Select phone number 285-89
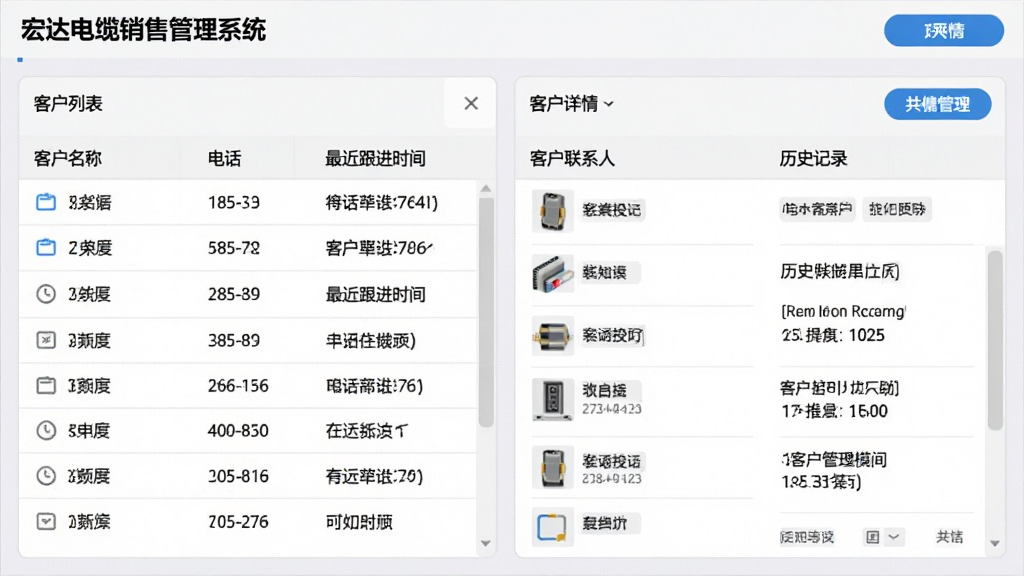The height and width of the screenshot is (576, 1024). (x=234, y=295)
